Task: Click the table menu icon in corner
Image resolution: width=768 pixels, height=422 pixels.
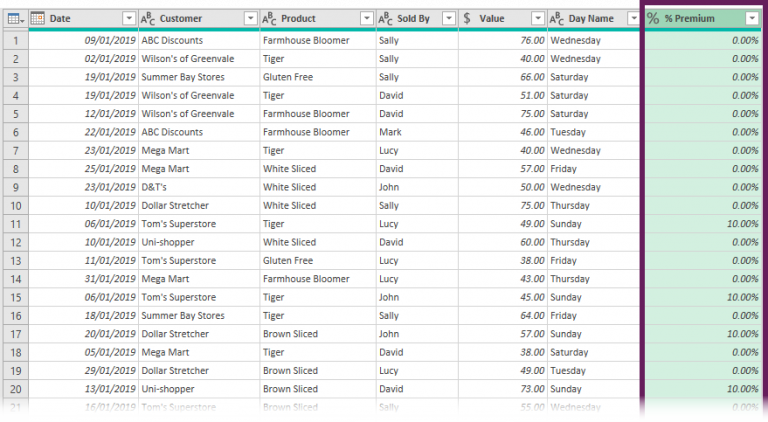Action: pyautogui.click(x=14, y=19)
